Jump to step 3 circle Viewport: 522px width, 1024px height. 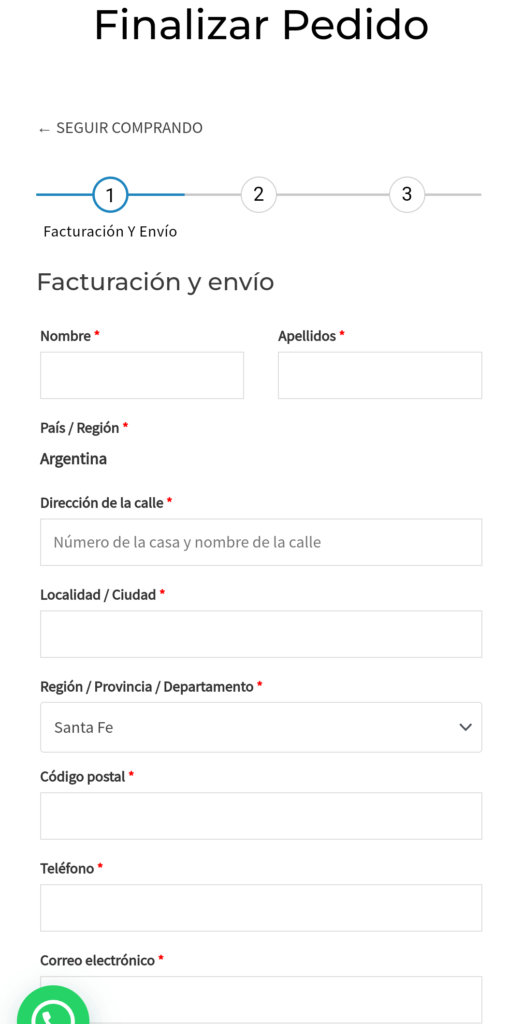tap(407, 195)
